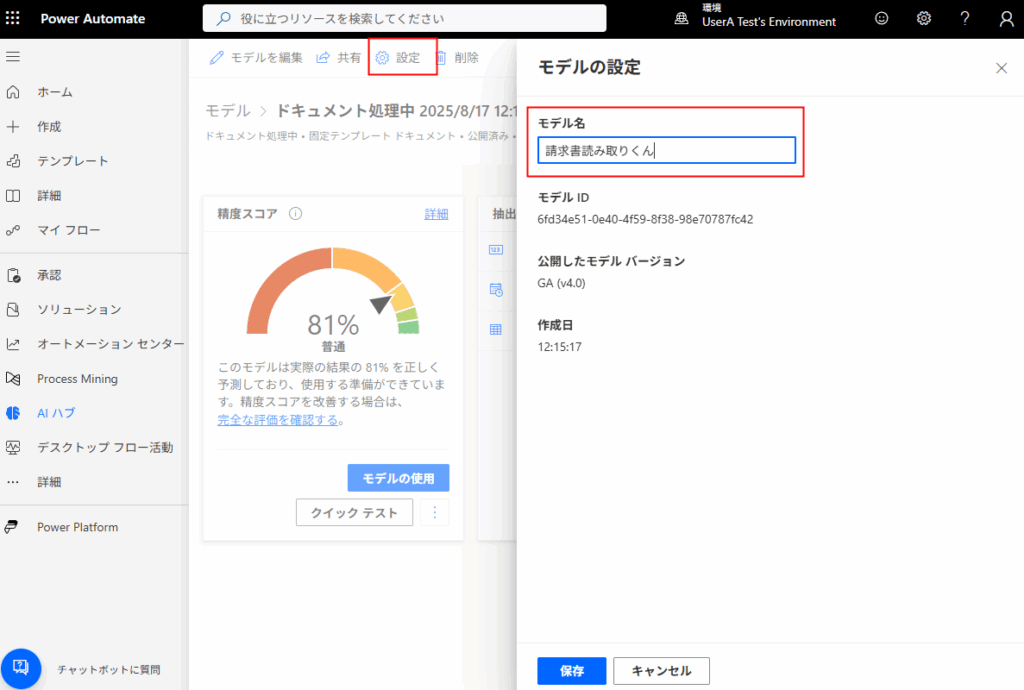Screen dimensions: 1024x690
Task: Click 共有 in the command bar
Action: click(x=338, y=58)
